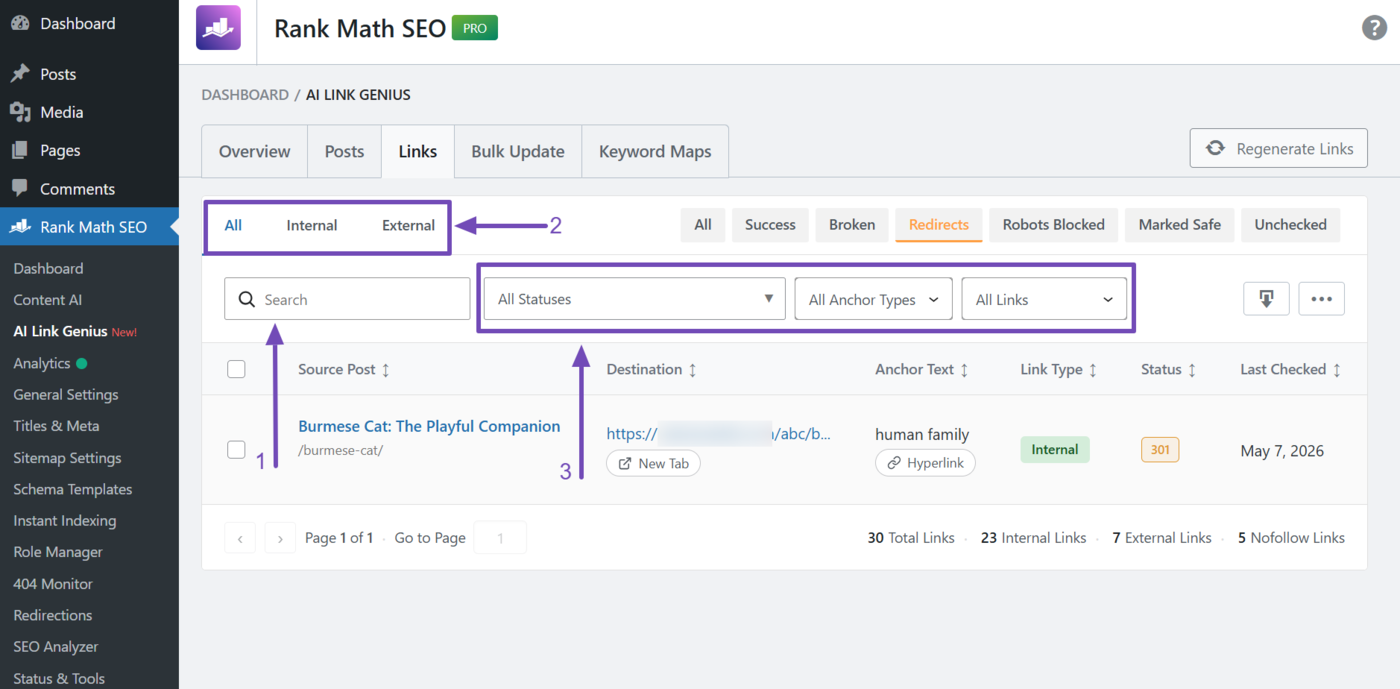Screen dimensions: 1400x689
Task: Click the Dashboard gauge icon in sidebar
Action: tap(20, 23)
